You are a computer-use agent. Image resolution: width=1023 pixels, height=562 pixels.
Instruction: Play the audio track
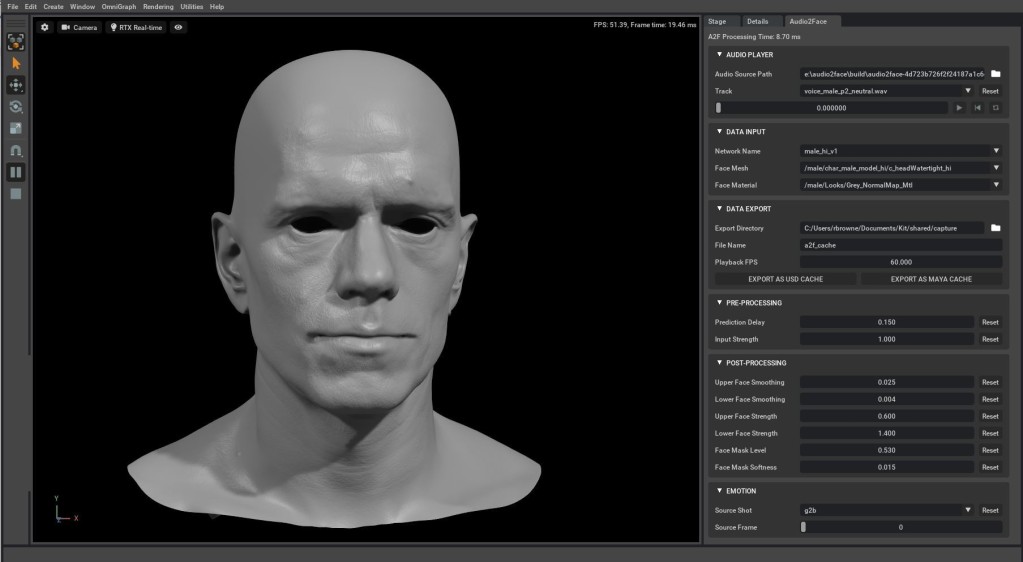(x=959, y=108)
